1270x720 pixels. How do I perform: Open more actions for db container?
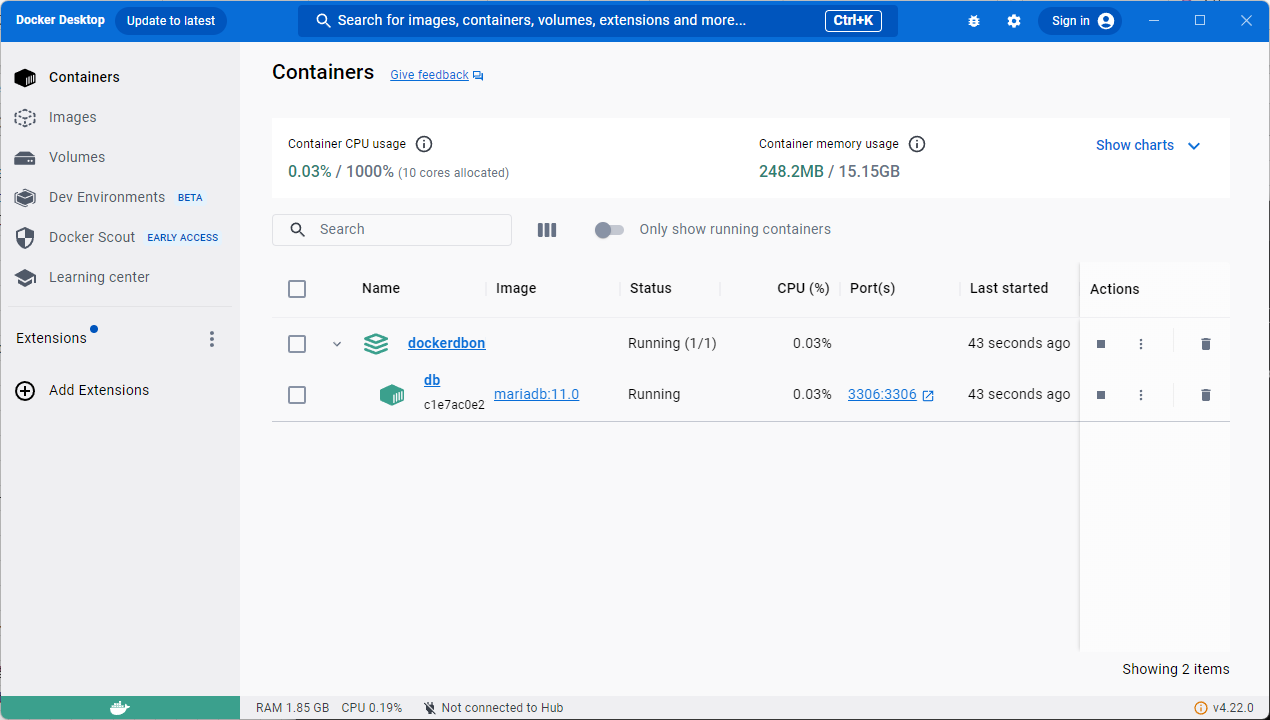click(x=1141, y=395)
